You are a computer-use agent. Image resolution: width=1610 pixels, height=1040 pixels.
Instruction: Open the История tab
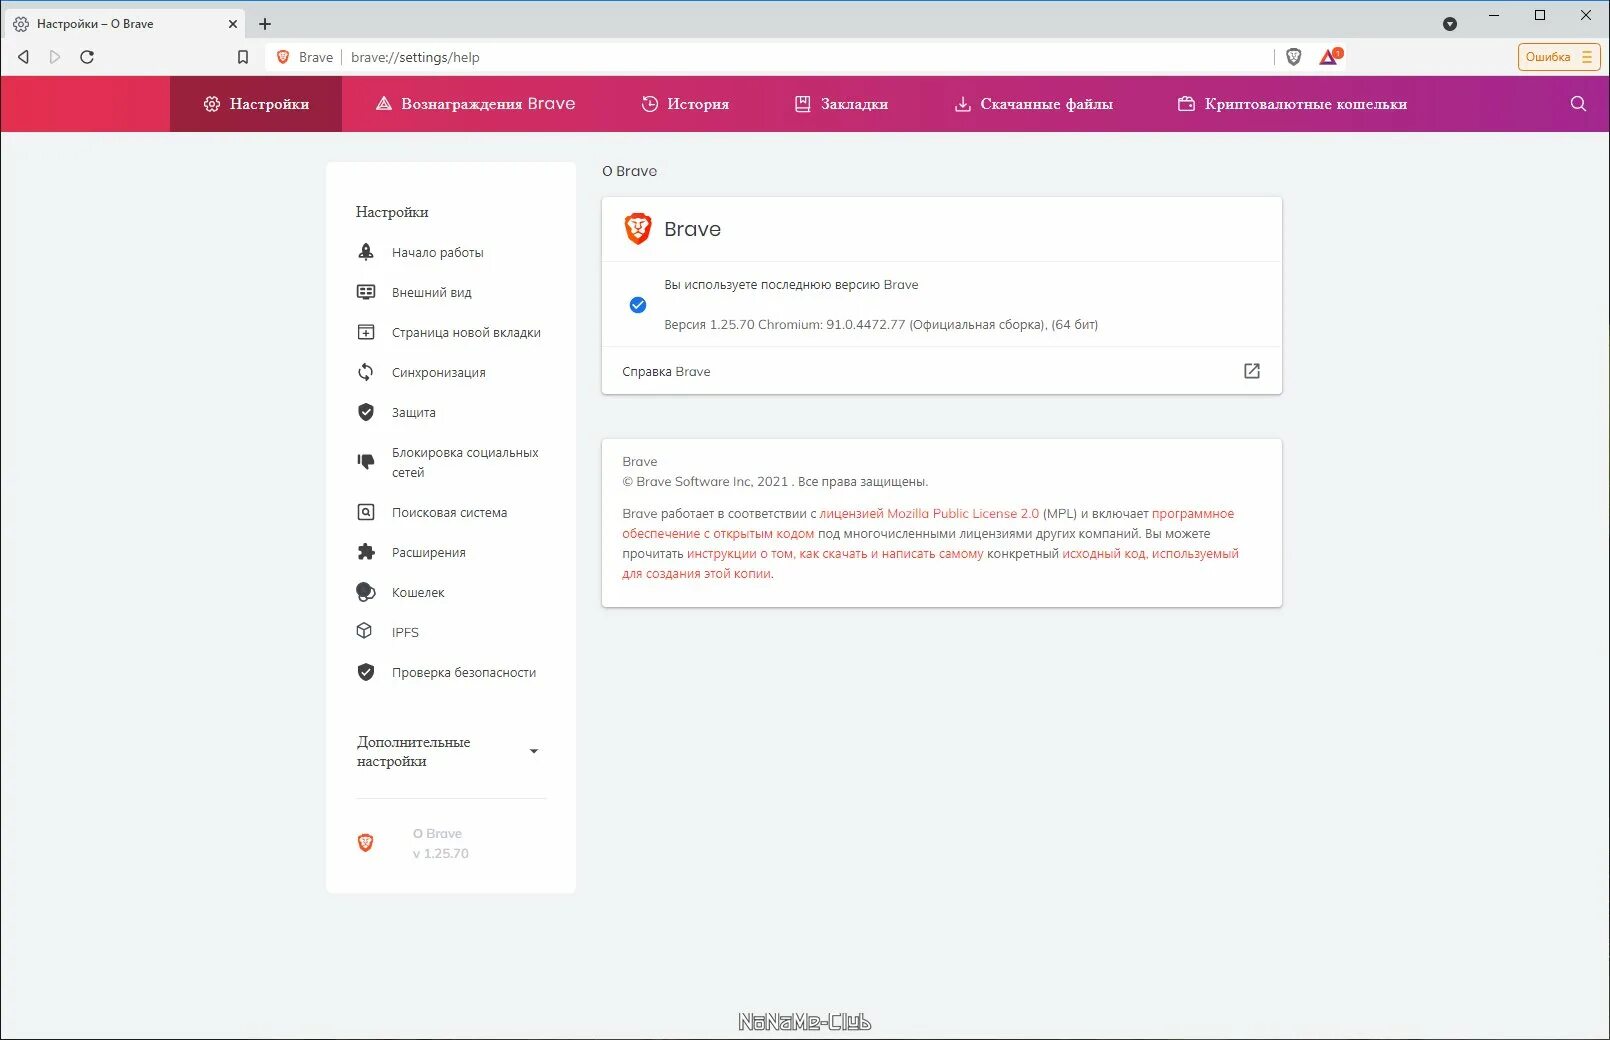pos(685,104)
